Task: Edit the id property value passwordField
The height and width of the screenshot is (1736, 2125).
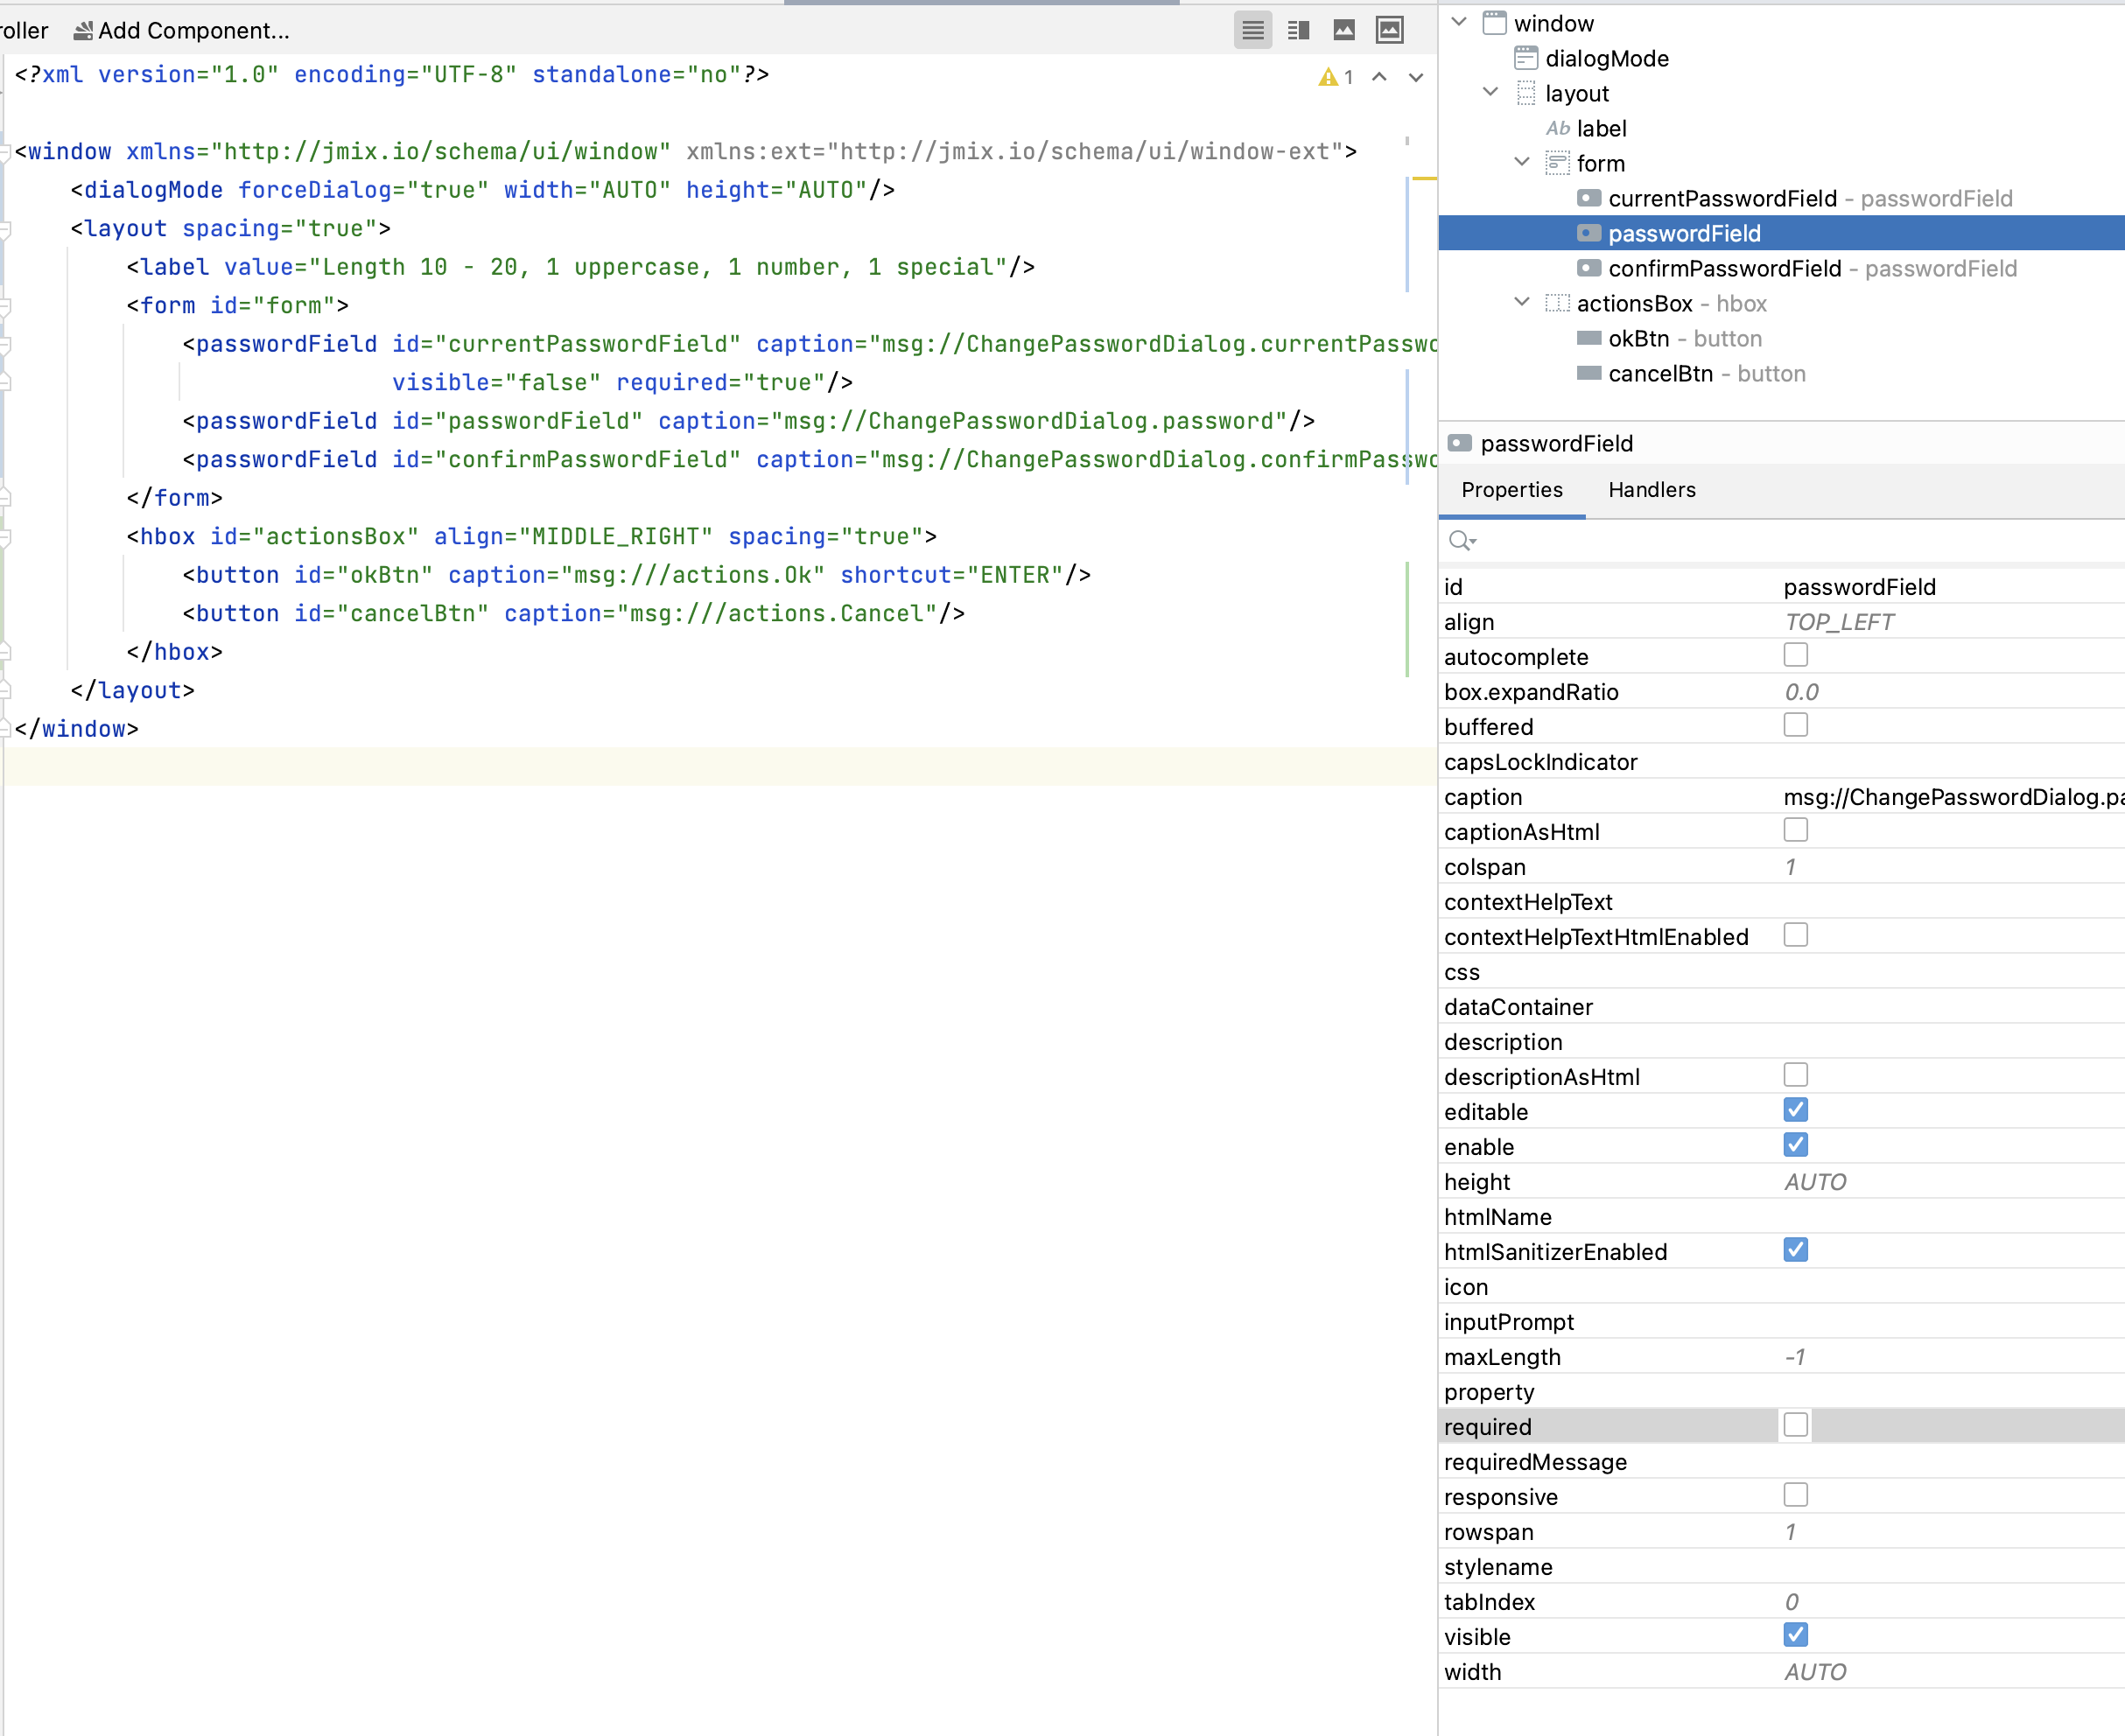Action: tap(1859, 587)
